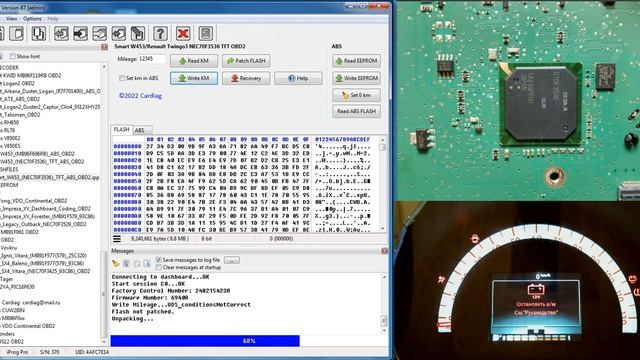
Task: Select the VDO Continental OBD2 script
Action: [x=28, y=326]
